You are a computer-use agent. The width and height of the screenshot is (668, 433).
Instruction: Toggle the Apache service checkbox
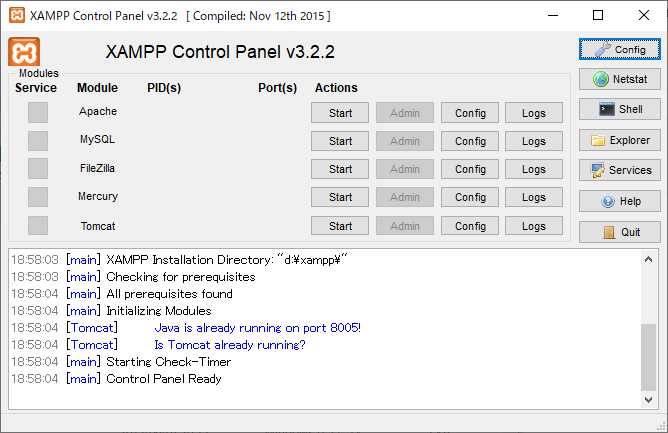tap(38, 113)
